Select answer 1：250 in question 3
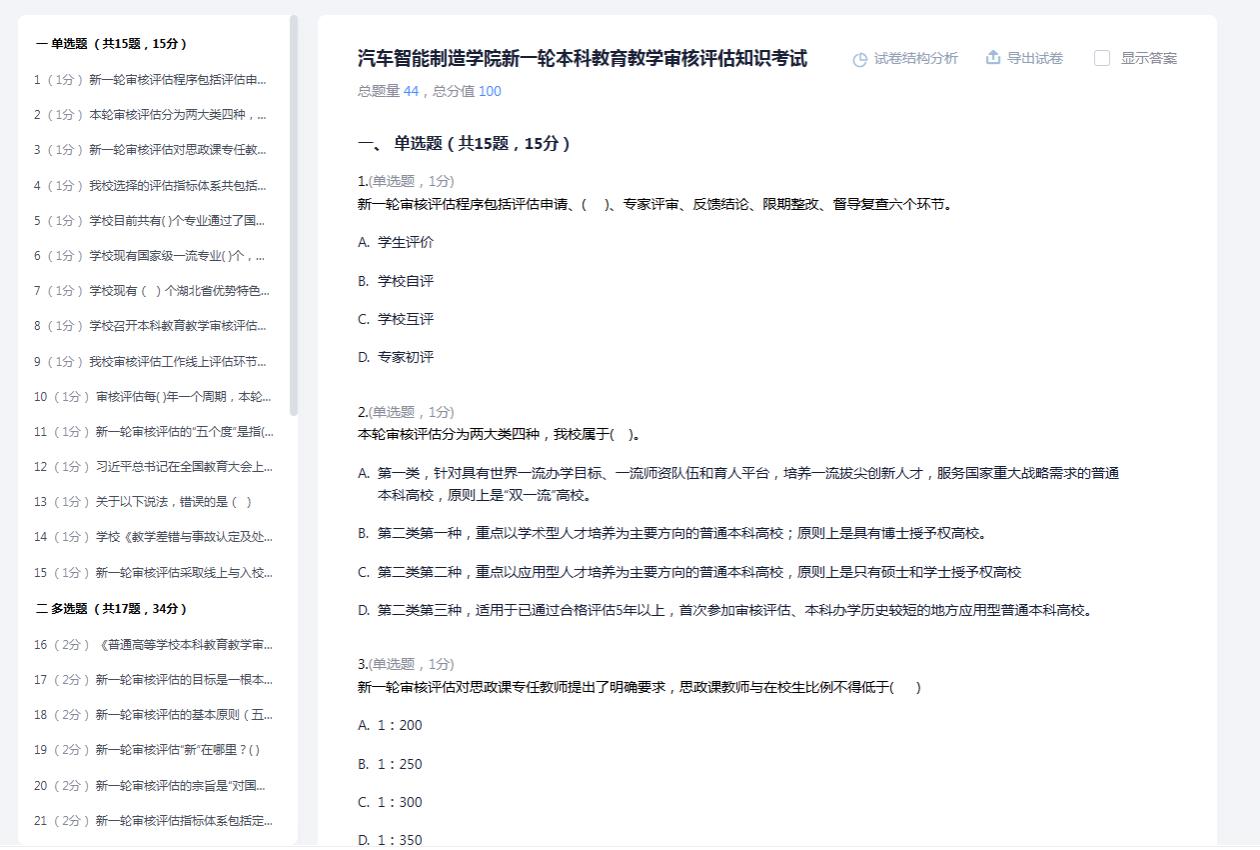This screenshot has width=1260, height=850. click(399, 764)
